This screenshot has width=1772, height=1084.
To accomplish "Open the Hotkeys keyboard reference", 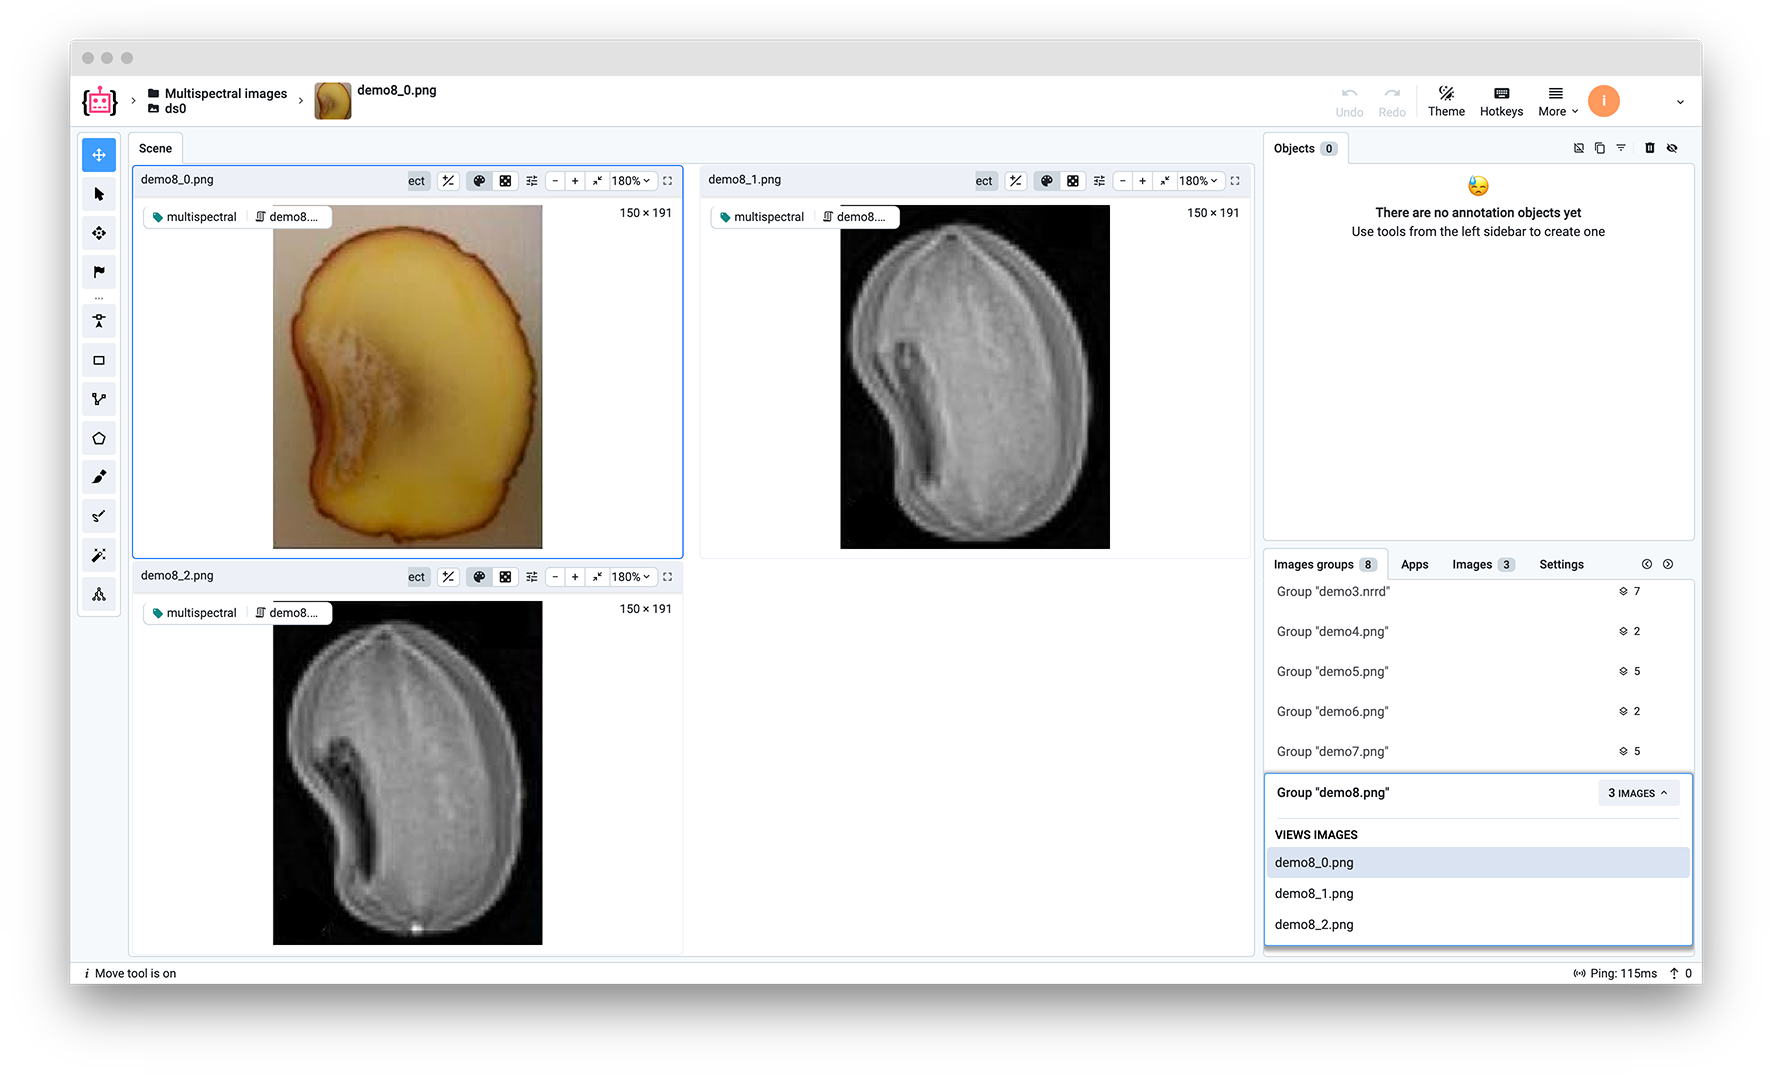I will click(x=1501, y=101).
